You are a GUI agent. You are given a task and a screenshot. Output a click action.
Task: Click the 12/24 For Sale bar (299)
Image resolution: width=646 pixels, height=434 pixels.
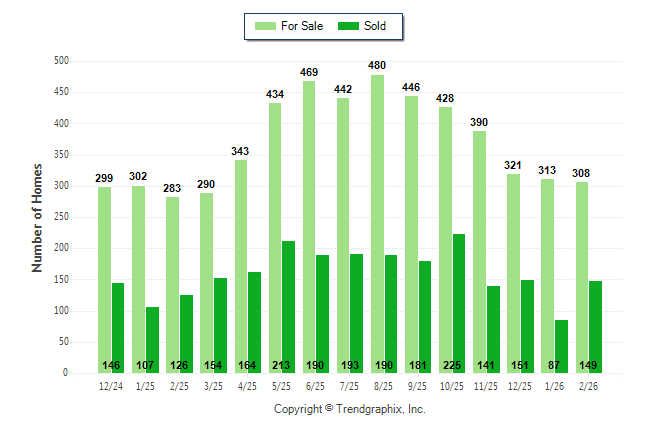pos(104,280)
